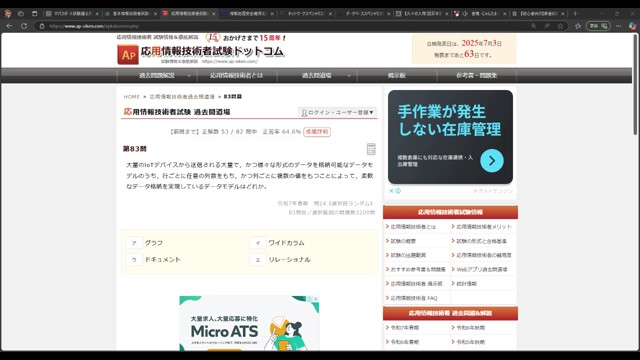Click the green update button in toolbar
This screenshot has width=640, height=360.
point(598,26)
